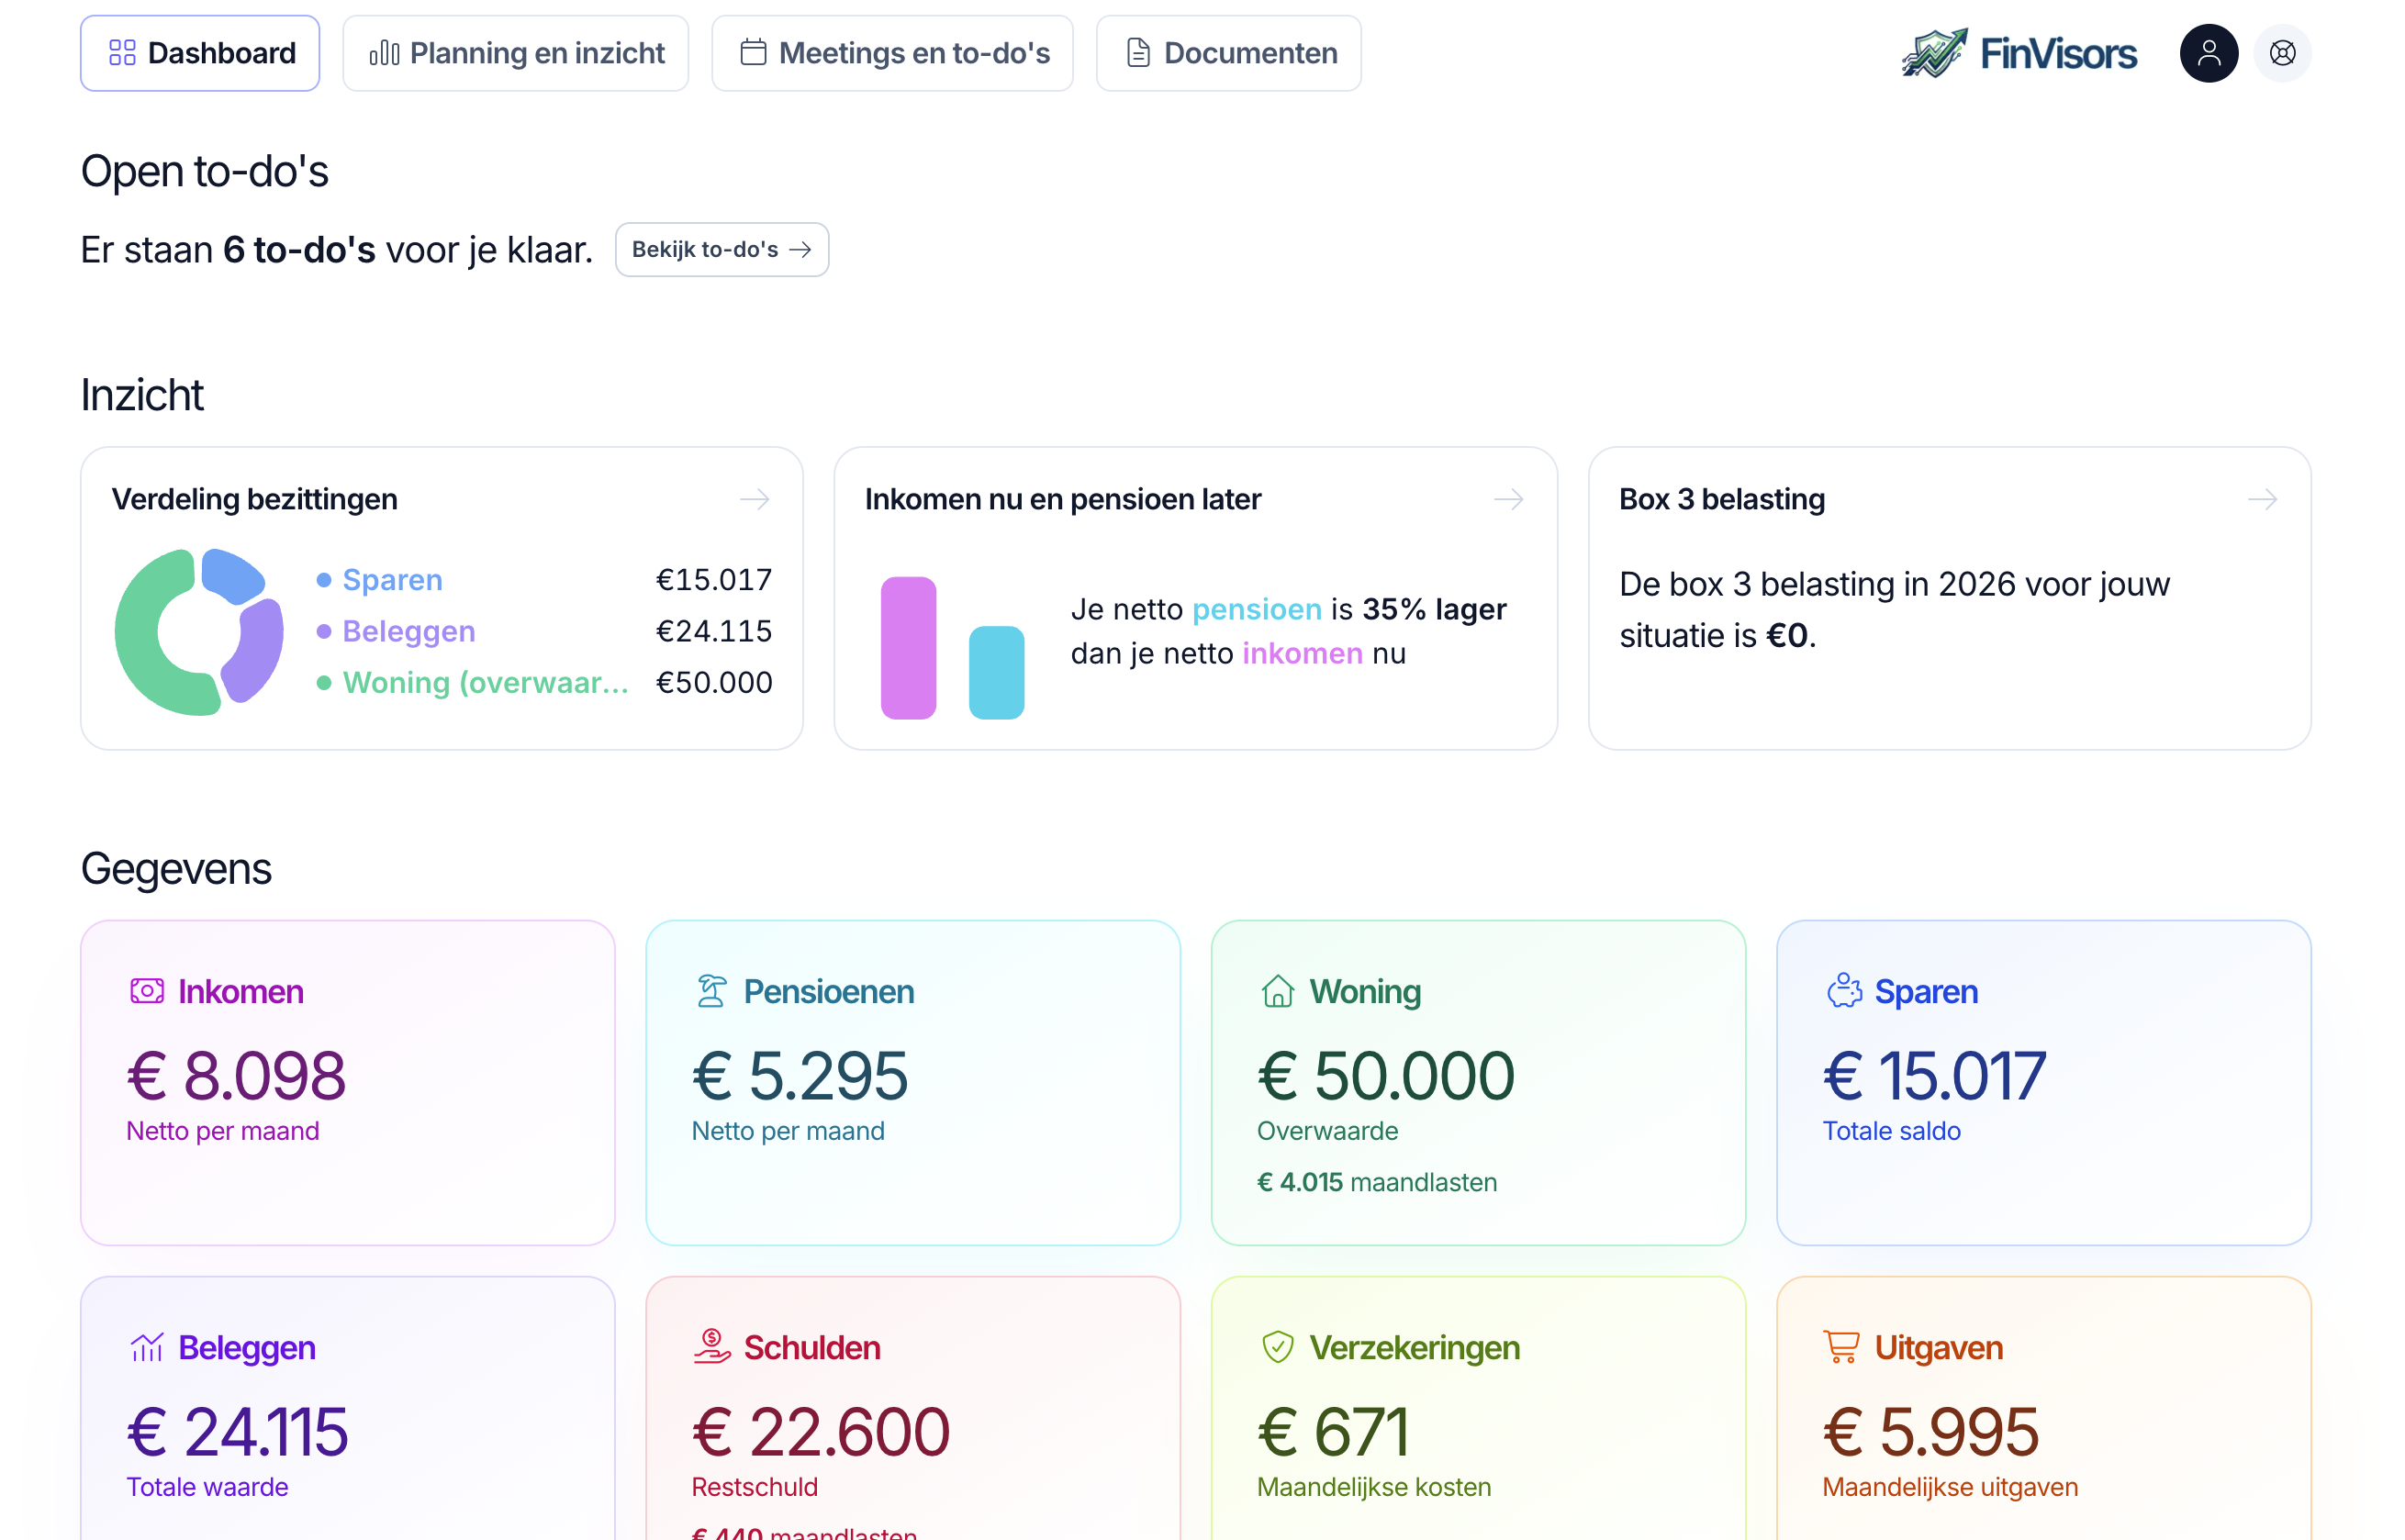Screen dimensions: 2405x1540
Task: Click '€ 50.000' Overwaarde amount
Action: (x=1385, y=1076)
